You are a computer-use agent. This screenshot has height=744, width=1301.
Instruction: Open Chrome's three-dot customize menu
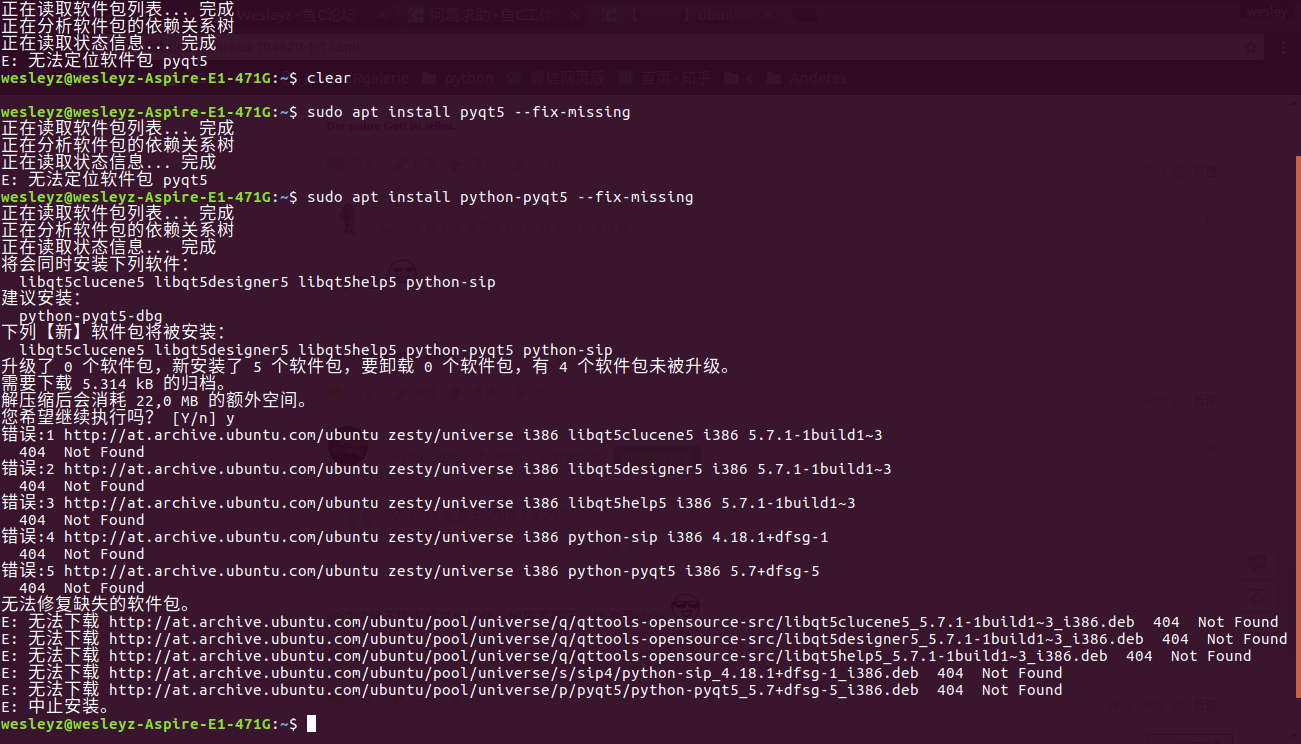[x=1283, y=47]
